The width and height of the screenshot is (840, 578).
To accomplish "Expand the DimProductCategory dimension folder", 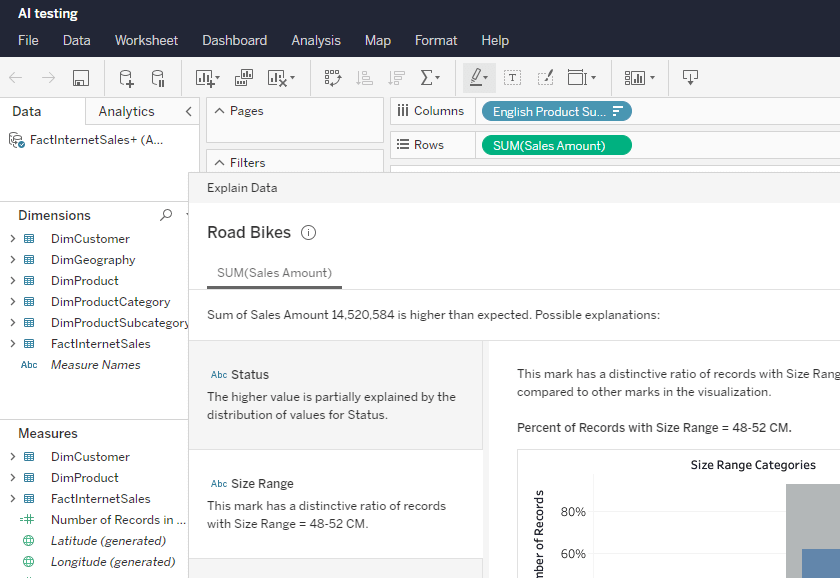I will coord(12,302).
